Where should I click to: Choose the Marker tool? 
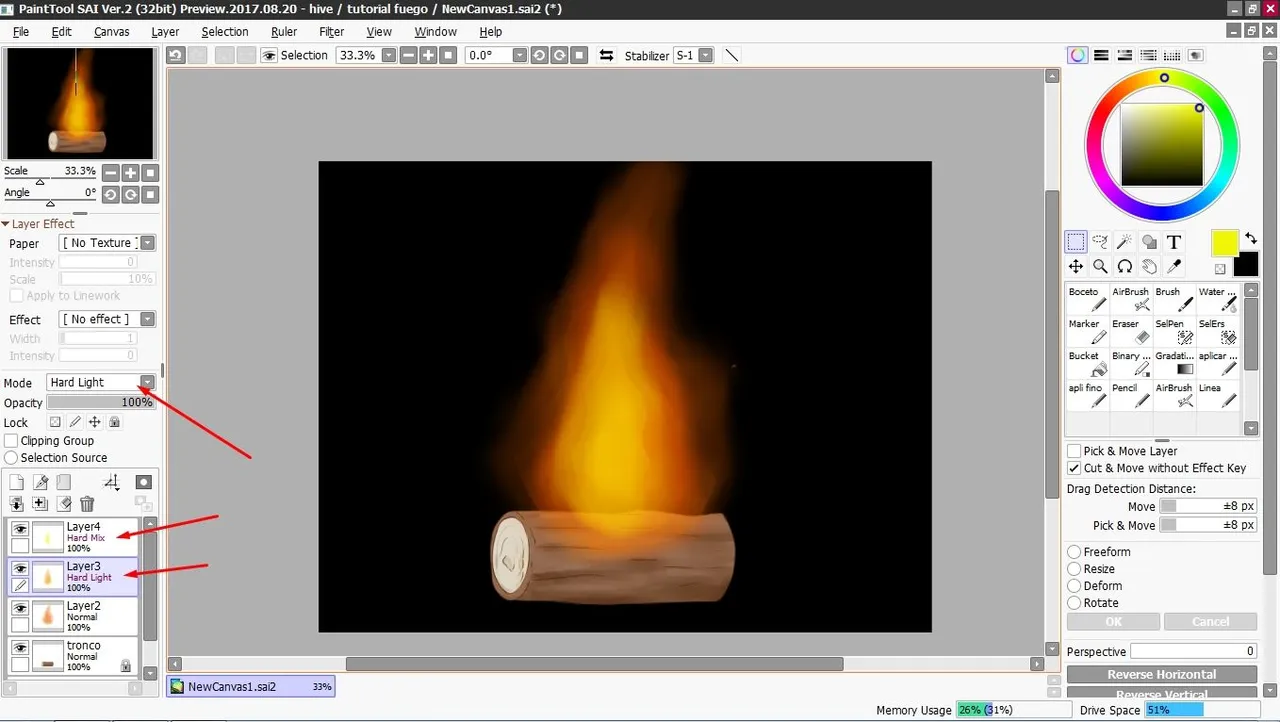point(1088,331)
